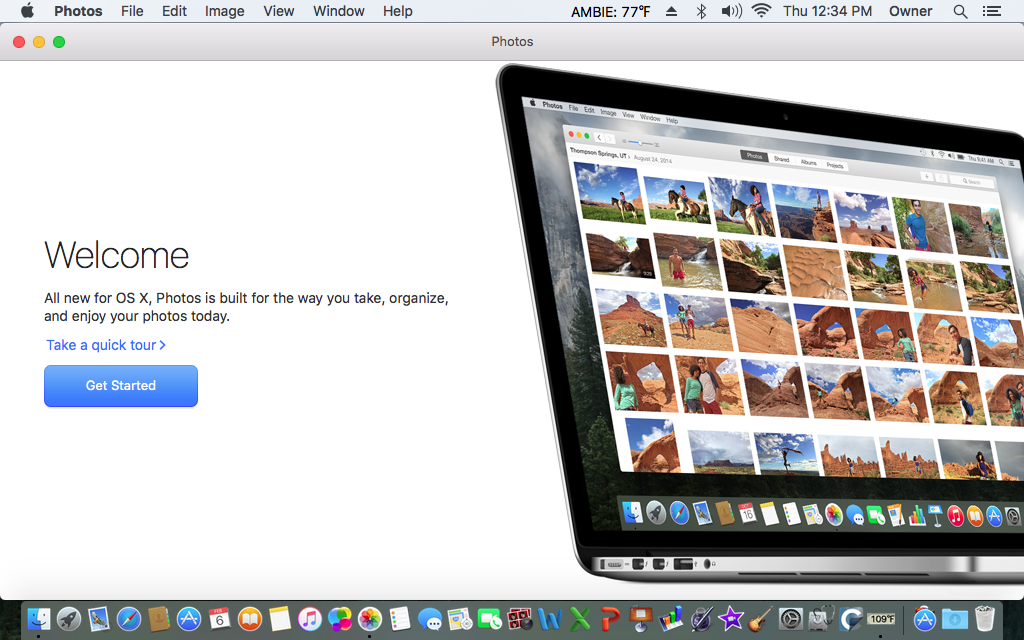Open the View menu
This screenshot has height=640, width=1024.
279,11
